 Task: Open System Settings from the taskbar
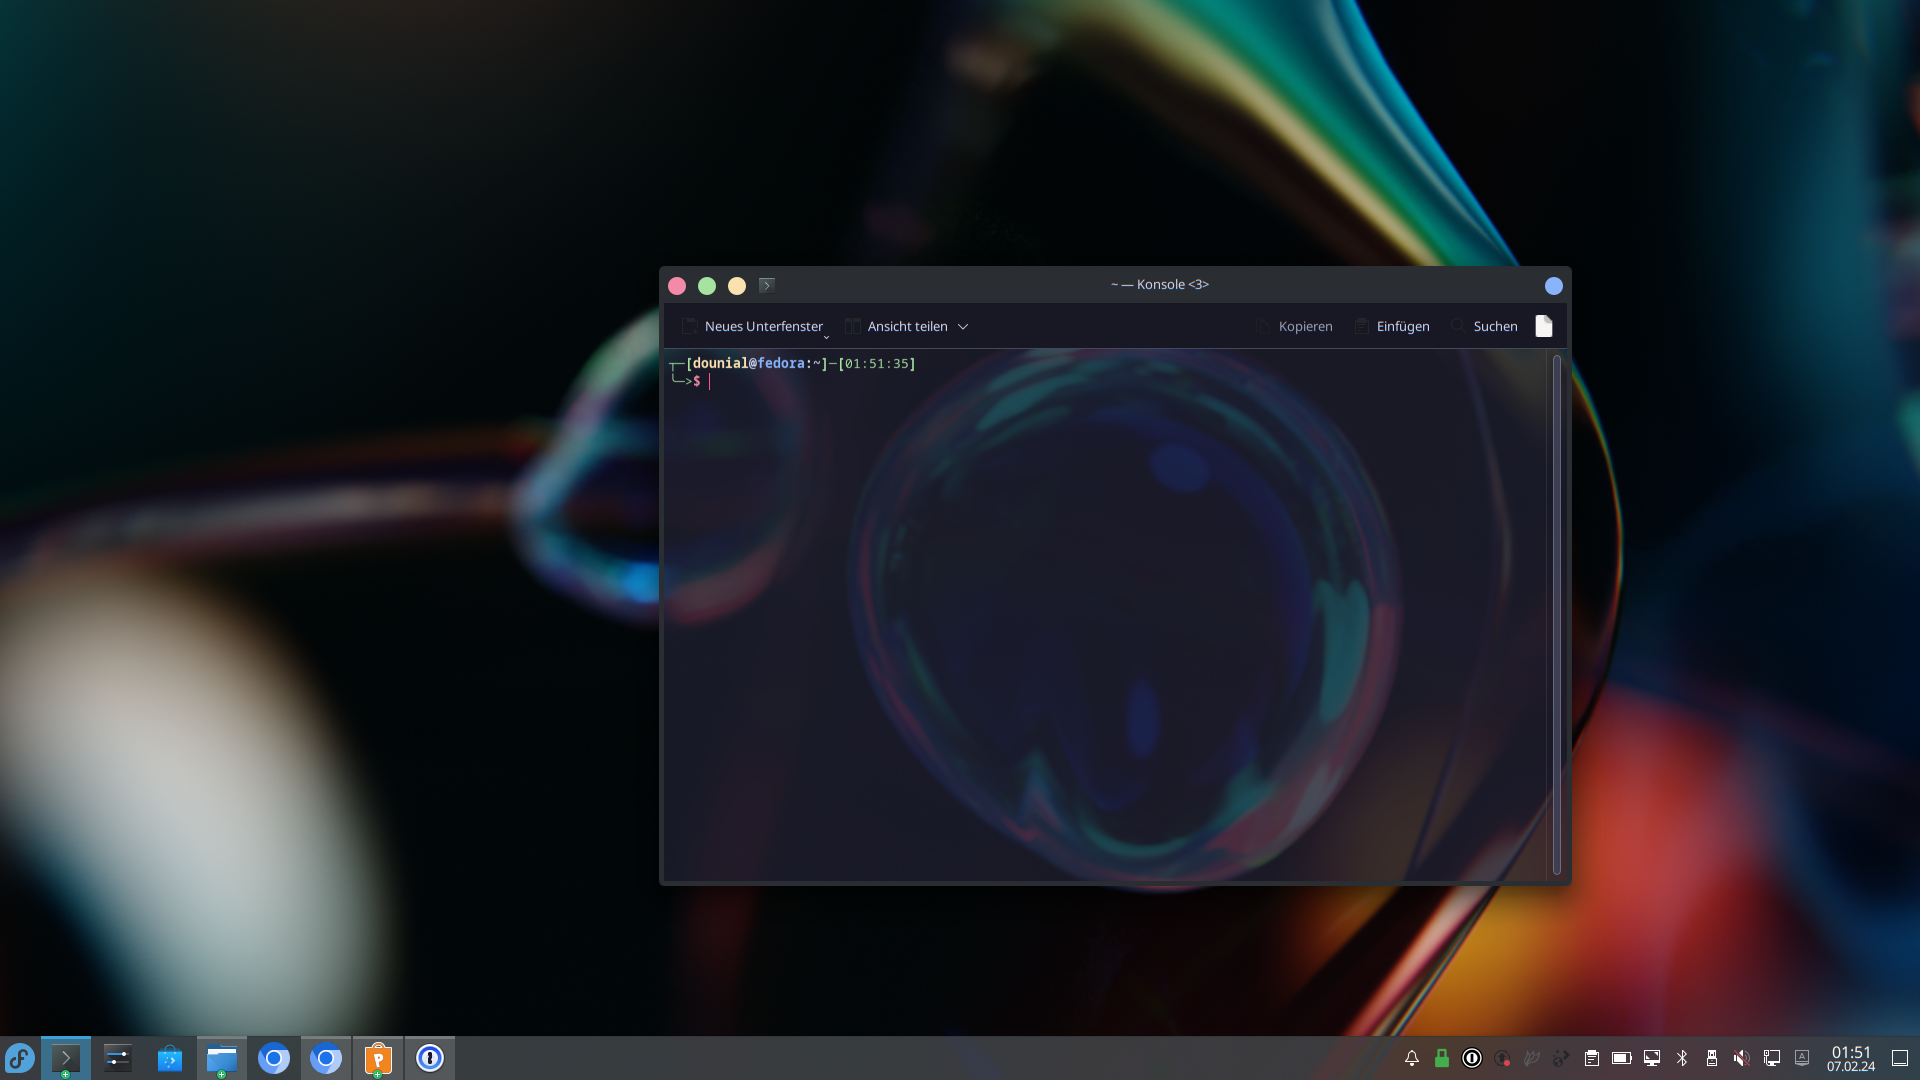click(x=118, y=1058)
